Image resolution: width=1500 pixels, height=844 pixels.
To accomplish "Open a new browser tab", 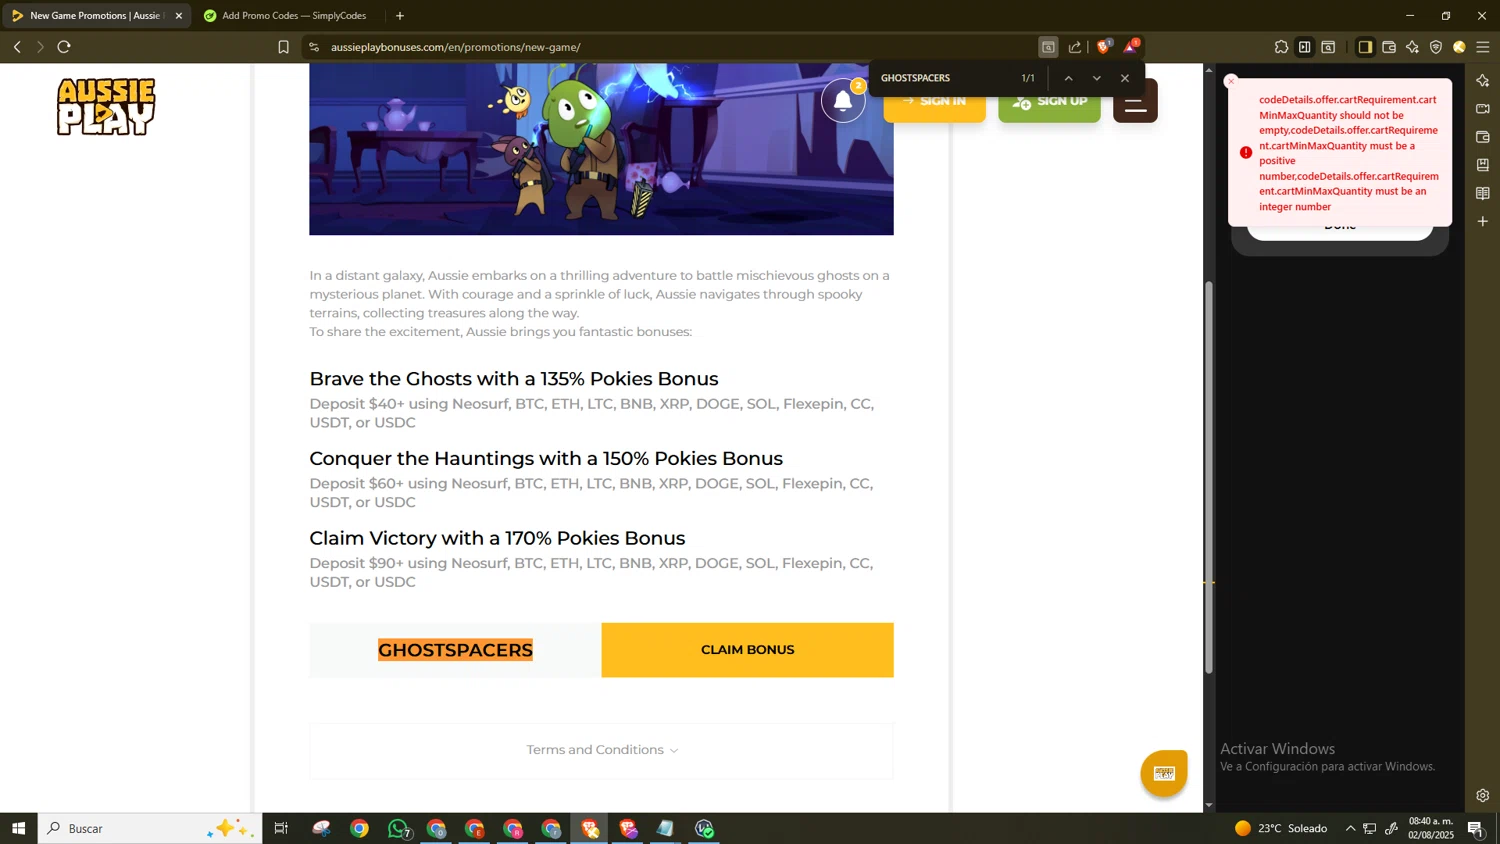I will tap(400, 16).
